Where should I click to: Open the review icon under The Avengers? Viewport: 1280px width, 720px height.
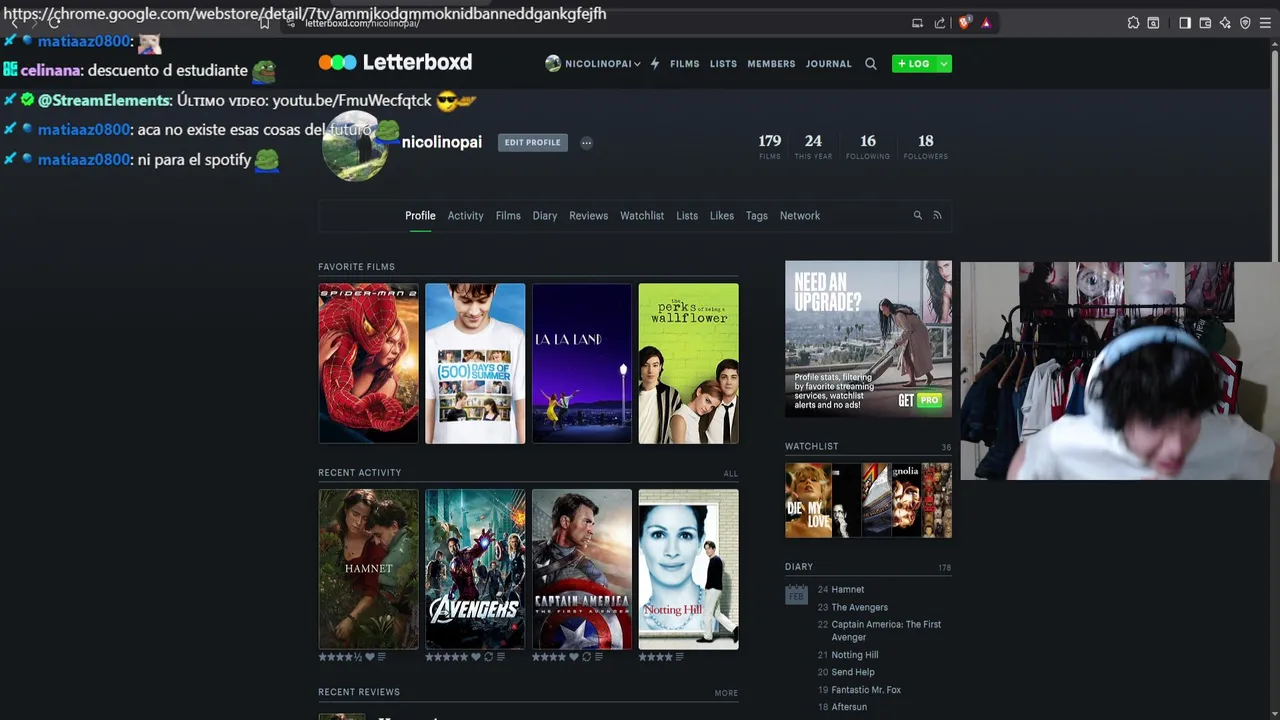click(501, 657)
